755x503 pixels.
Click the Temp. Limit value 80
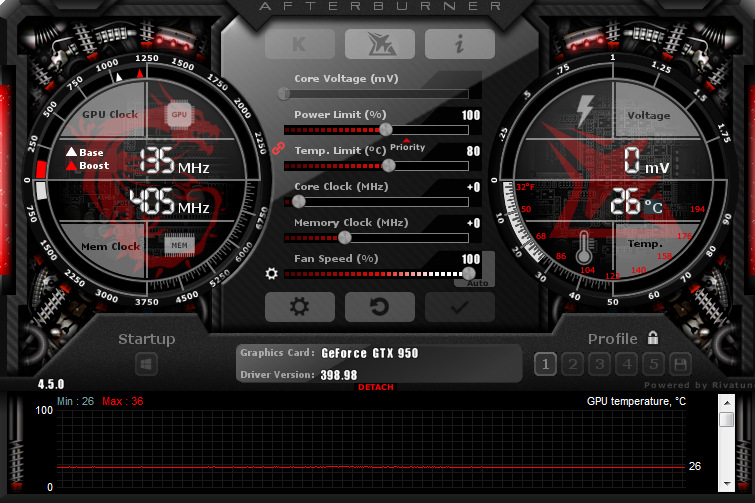pyautogui.click(x=473, y=151)
